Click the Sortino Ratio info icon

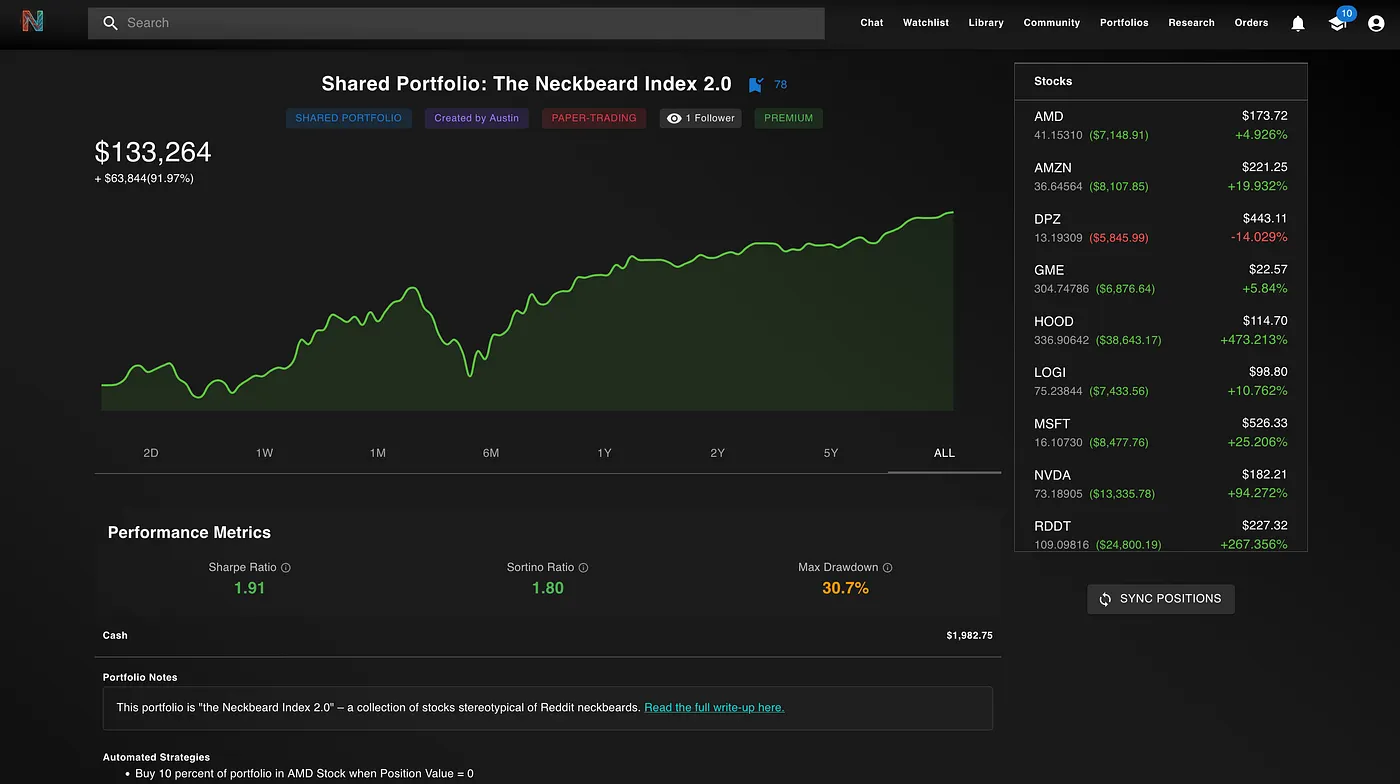pos(584,568)
